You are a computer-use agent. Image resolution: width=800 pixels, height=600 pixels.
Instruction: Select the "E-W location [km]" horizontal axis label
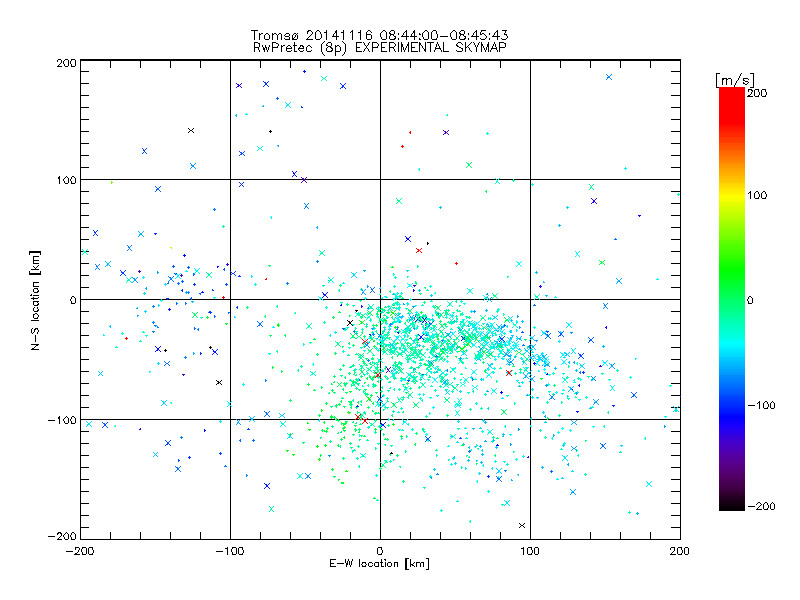click(379, 564)
